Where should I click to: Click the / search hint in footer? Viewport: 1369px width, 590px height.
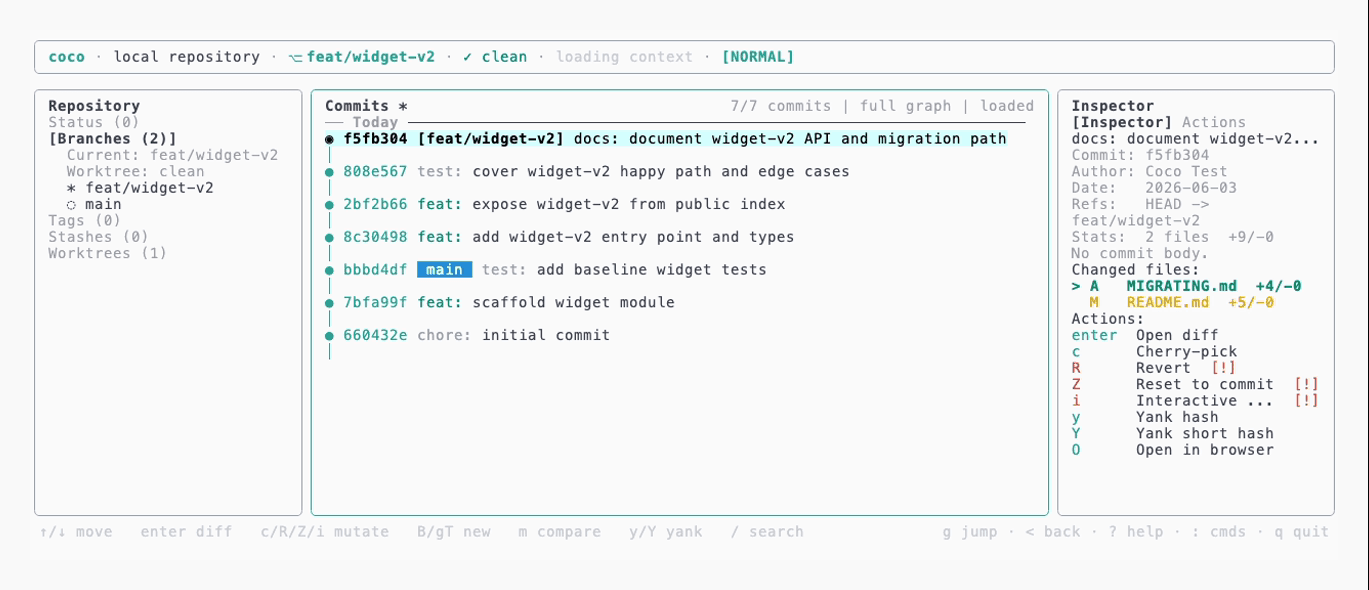click(767, 532)
